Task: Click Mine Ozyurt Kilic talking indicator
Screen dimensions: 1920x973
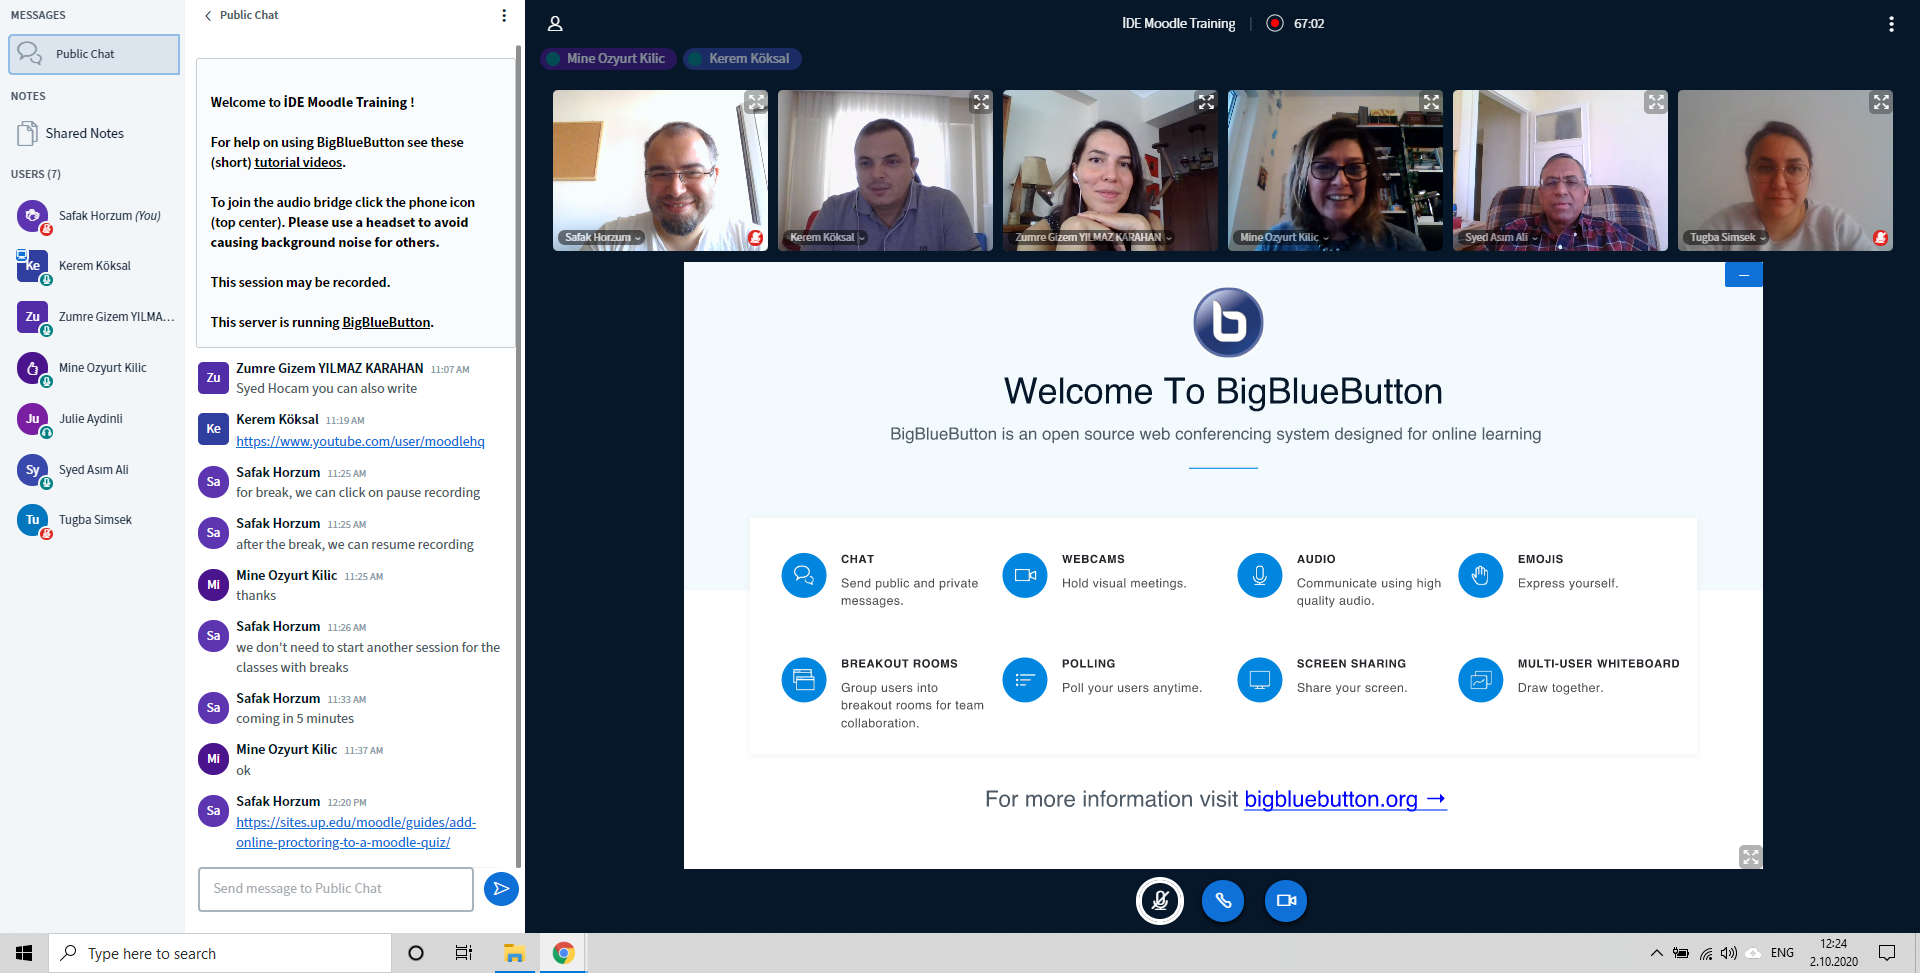Action: coord(608,58)
